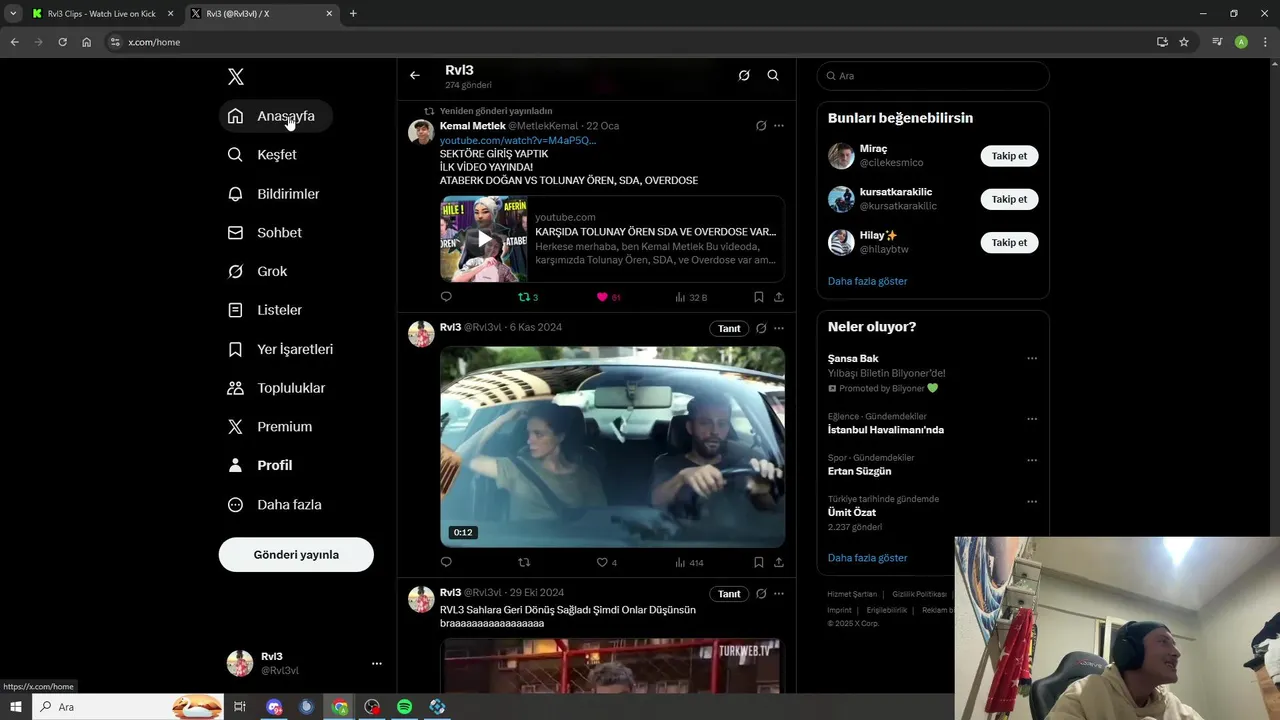Viewport: 1280px width, 720px height.
Task: Click Grok icon on 6 Kas 2024 post
Action: pos(761,328)
